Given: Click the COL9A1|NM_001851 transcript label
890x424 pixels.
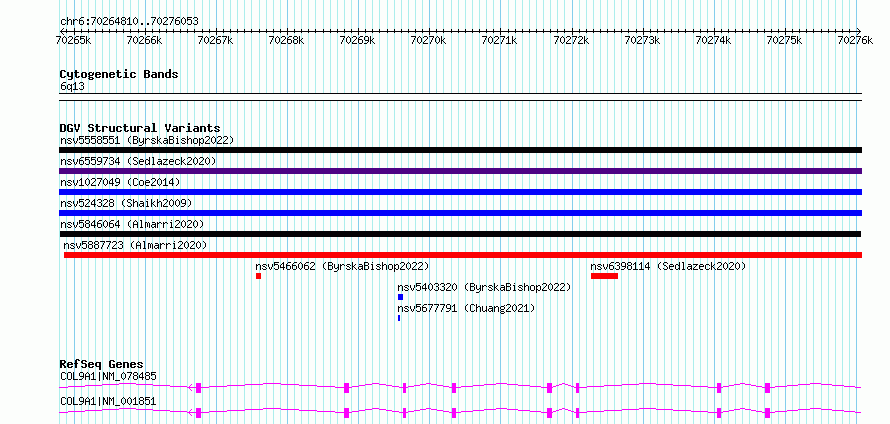Looking at the screenshot, I should tap(108, 402).
